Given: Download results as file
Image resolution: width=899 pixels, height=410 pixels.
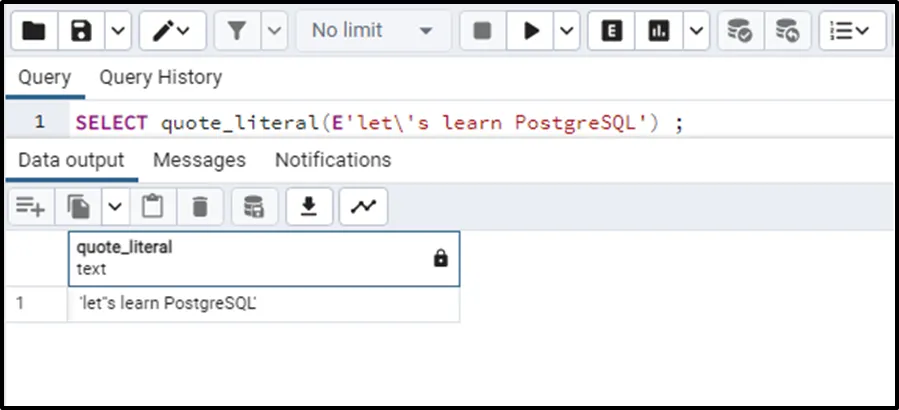Looking at the screenshot, I should 310,207.
